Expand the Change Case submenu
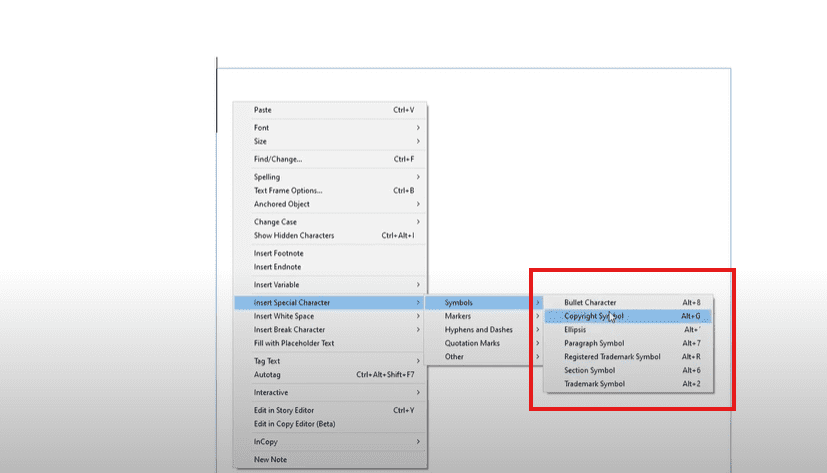Viewport: 827px width, 473px height. click(x=275, y=222)
